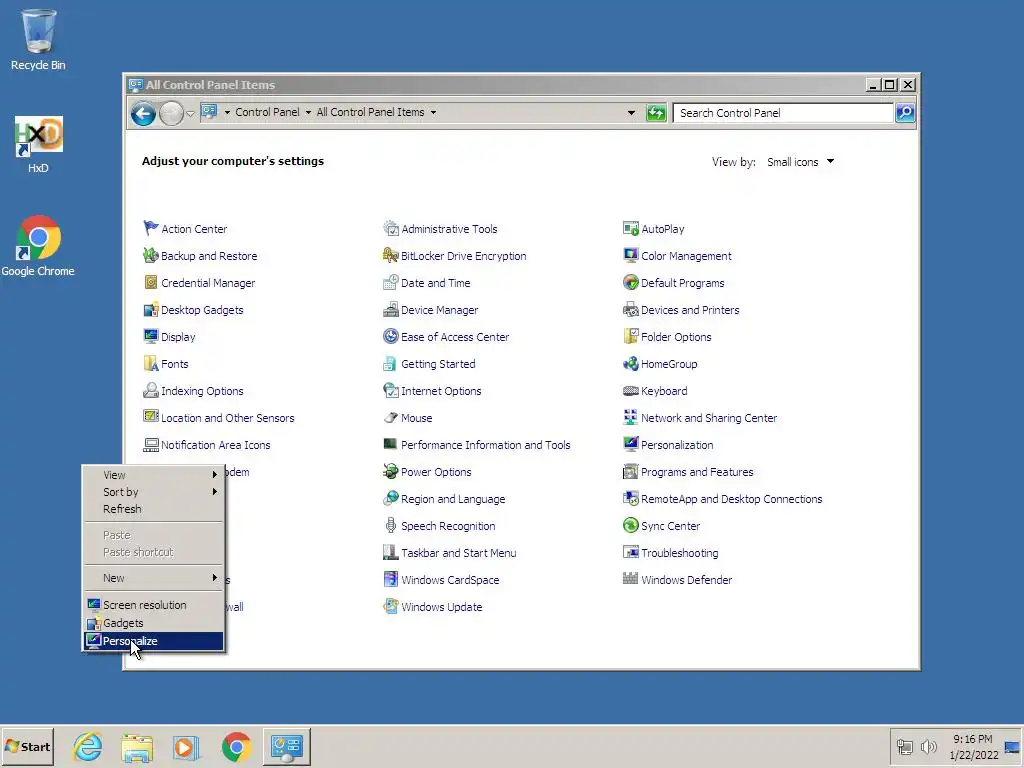
Task: Launch Desktop Gadgets icon
Action: point(151,310)
